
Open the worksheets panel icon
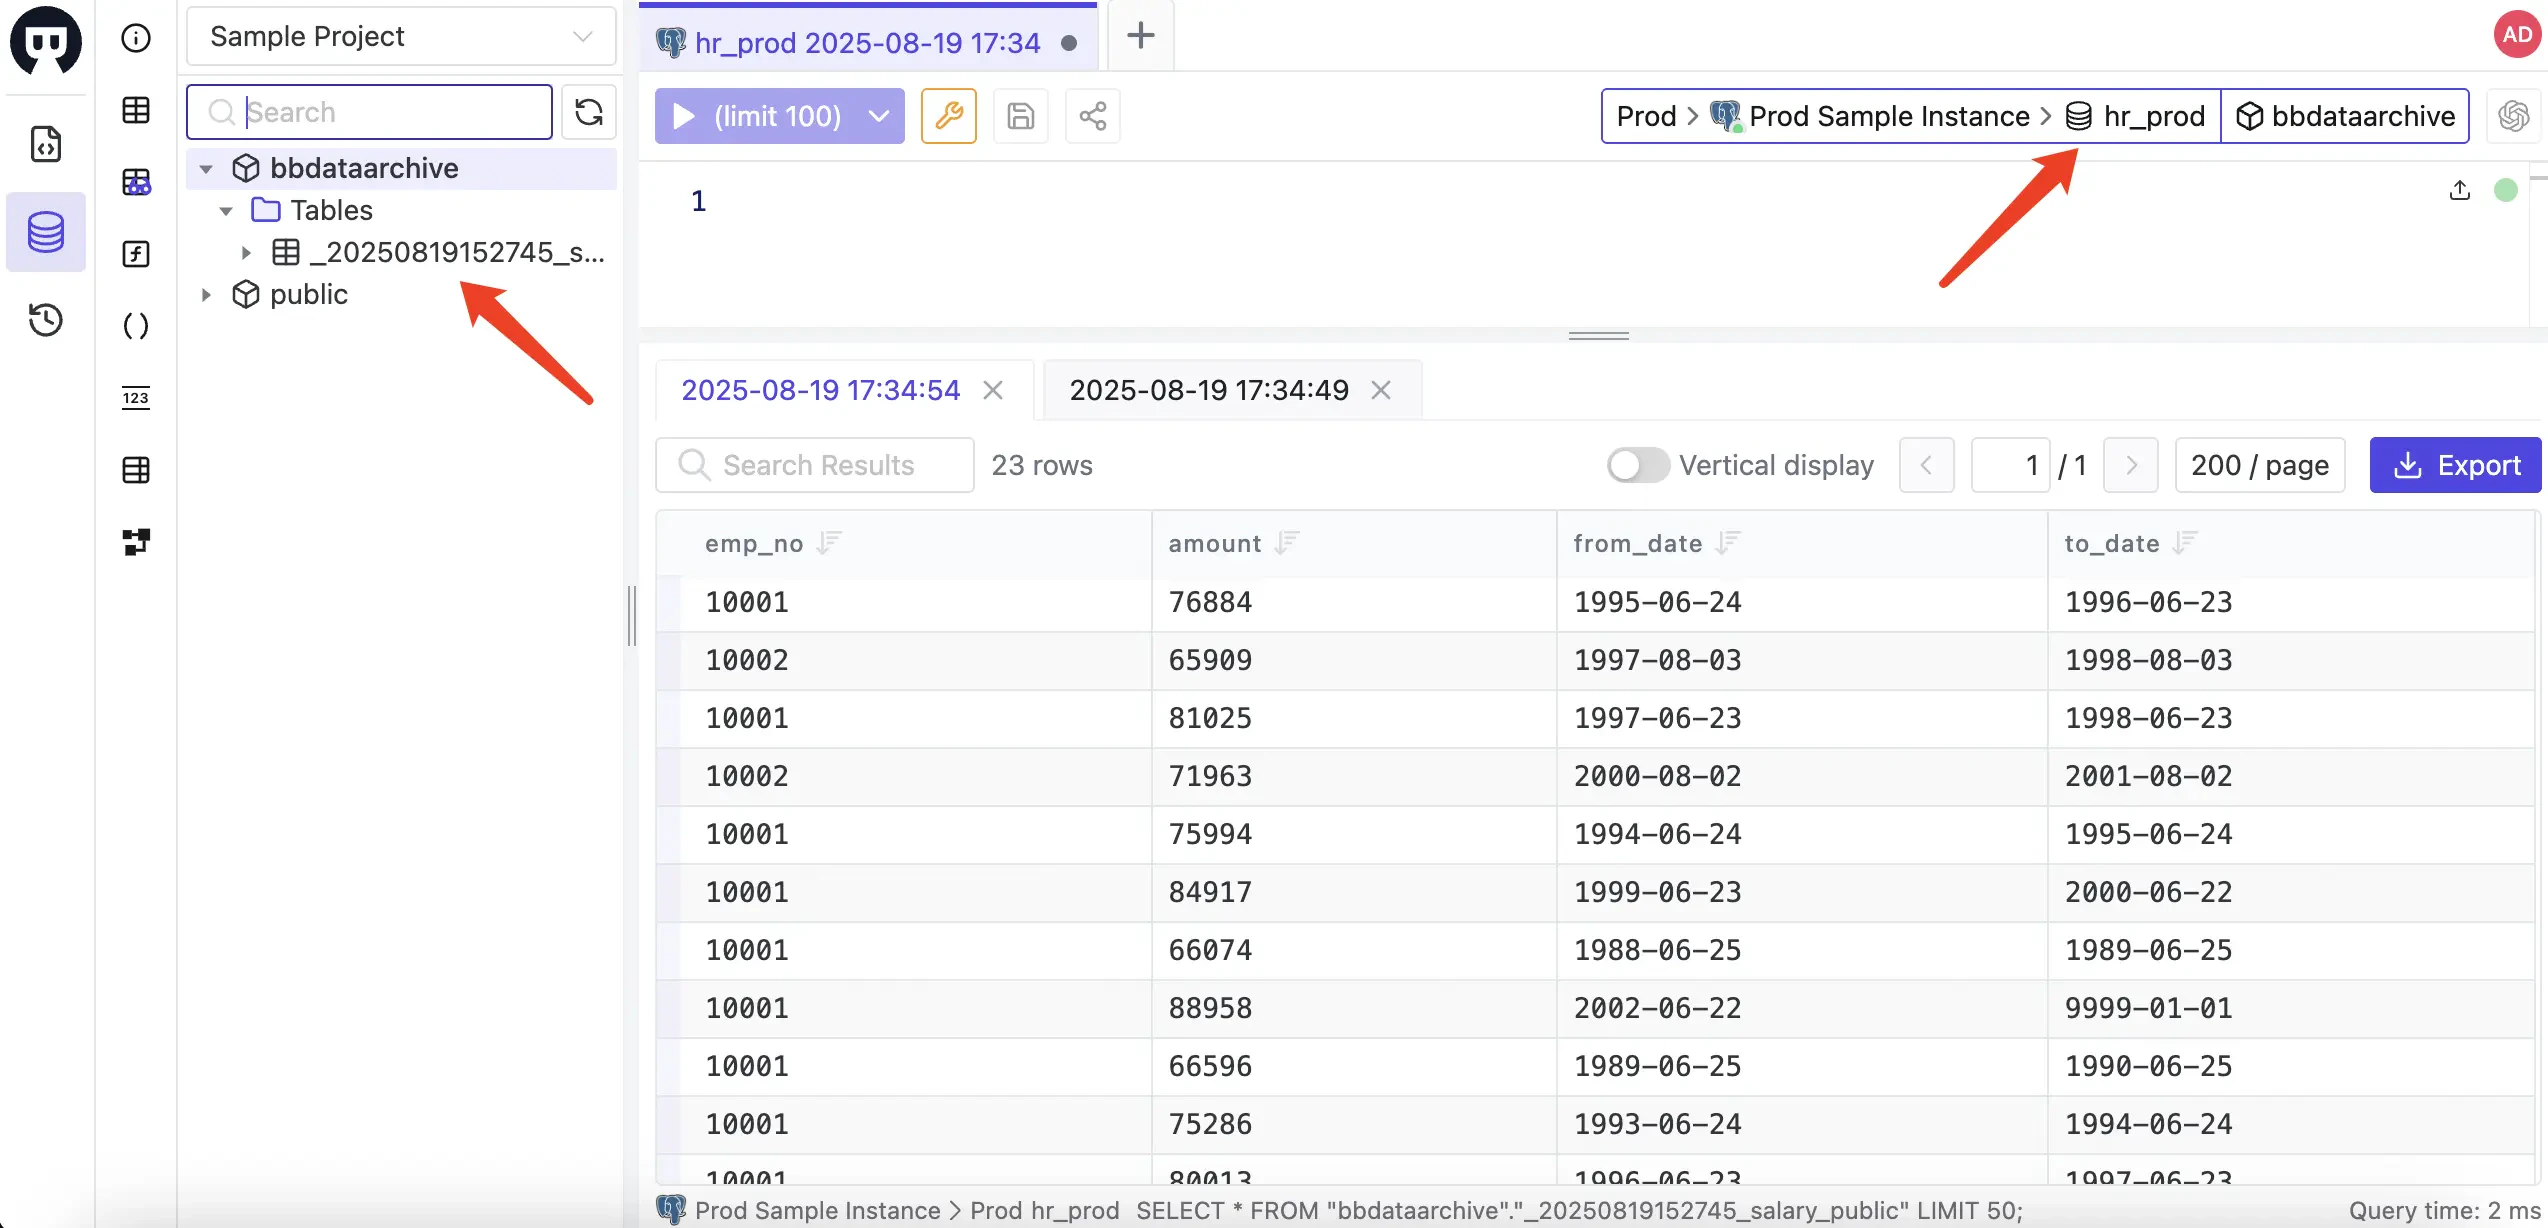coord(46,144)
